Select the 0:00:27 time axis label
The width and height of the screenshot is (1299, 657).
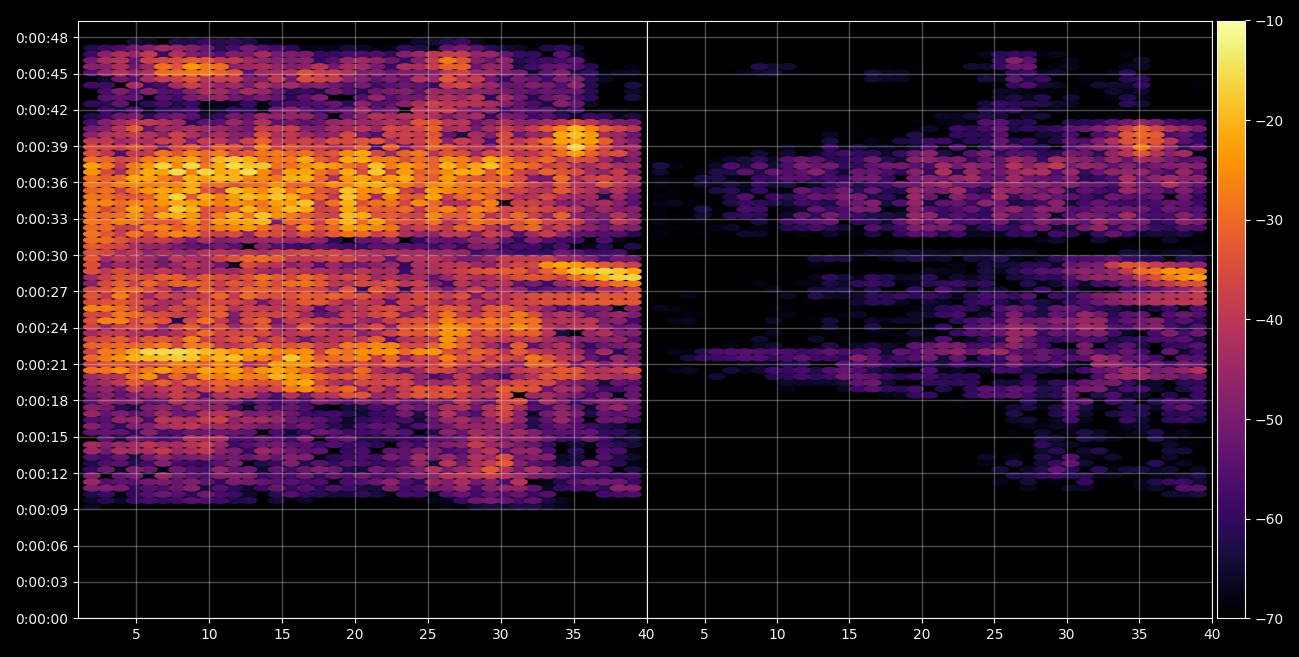pyautogui.click(x=42, y=292)
